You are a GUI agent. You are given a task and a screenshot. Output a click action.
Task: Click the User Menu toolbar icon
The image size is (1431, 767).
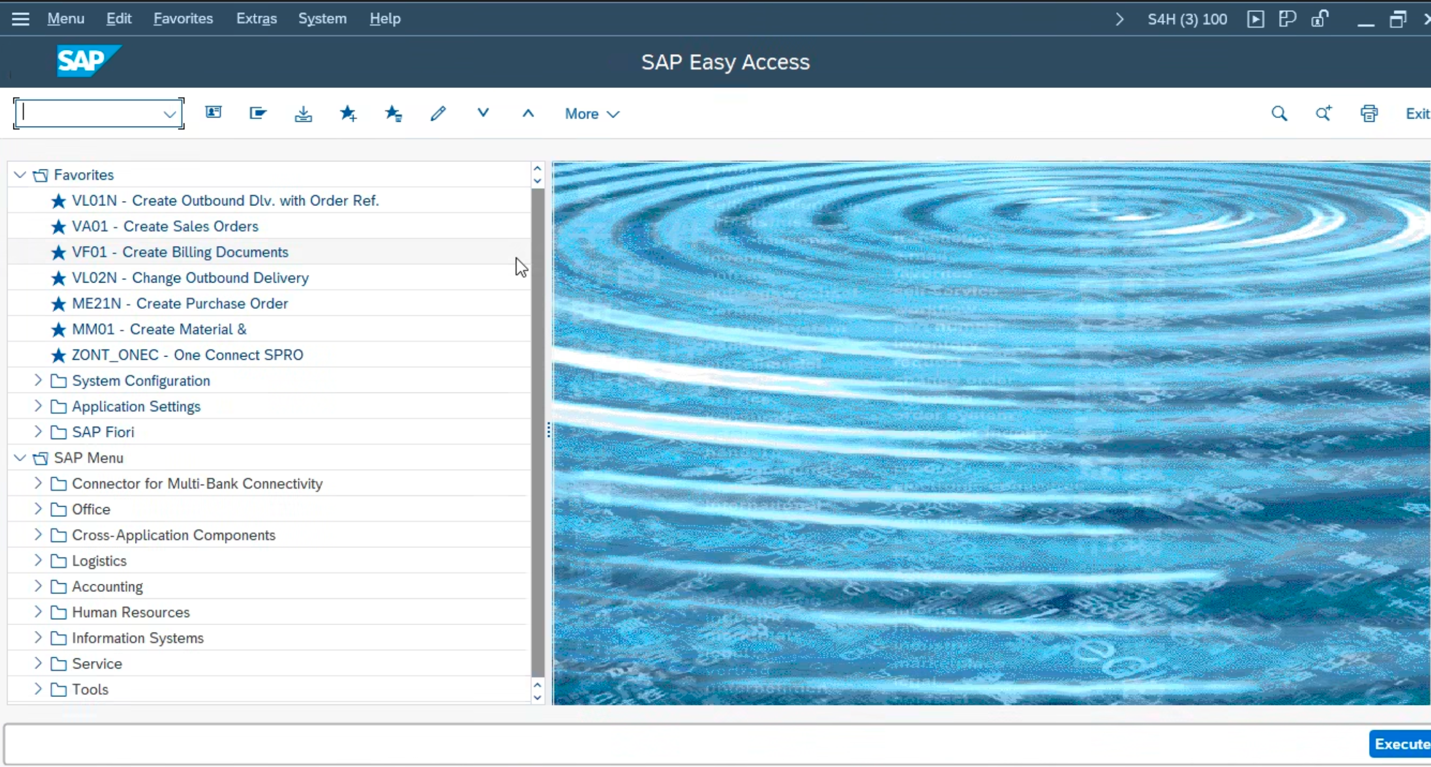[213, 113]
